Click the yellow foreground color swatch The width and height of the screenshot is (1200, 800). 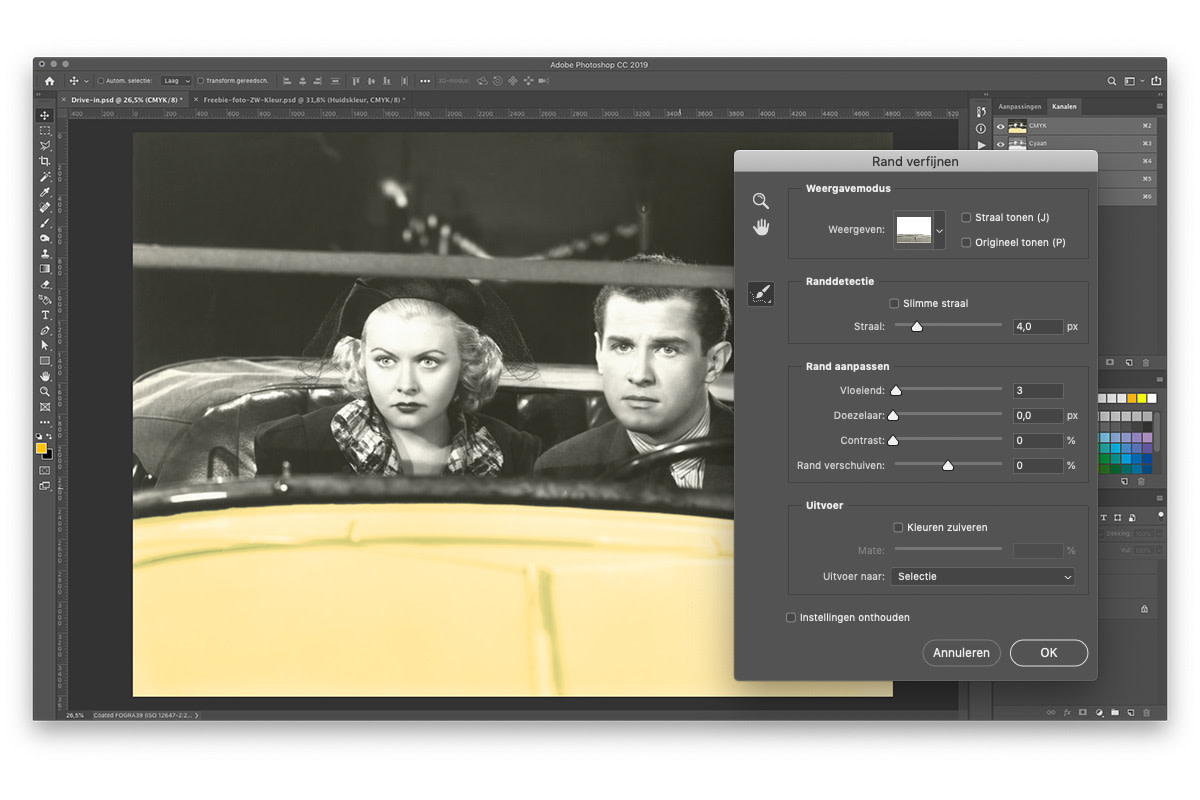41,449
